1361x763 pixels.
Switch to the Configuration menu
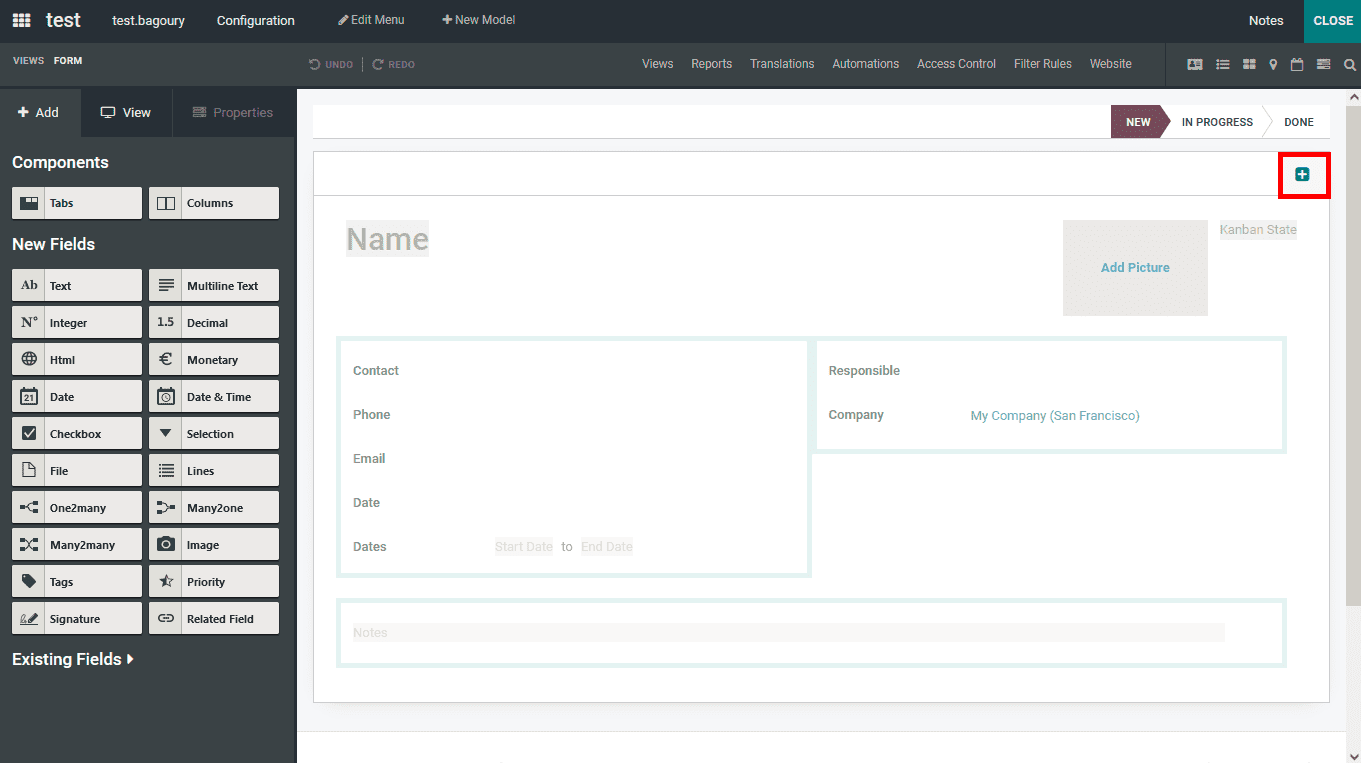click(x=255, y=20)
